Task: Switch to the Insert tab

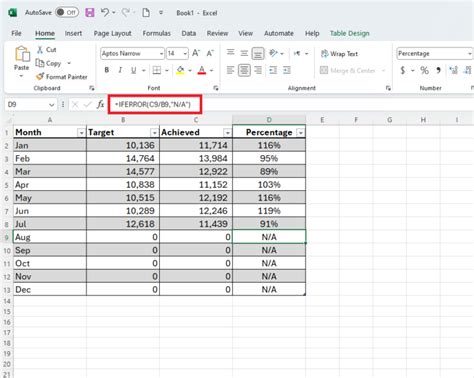Action: [x=73, y=33]
